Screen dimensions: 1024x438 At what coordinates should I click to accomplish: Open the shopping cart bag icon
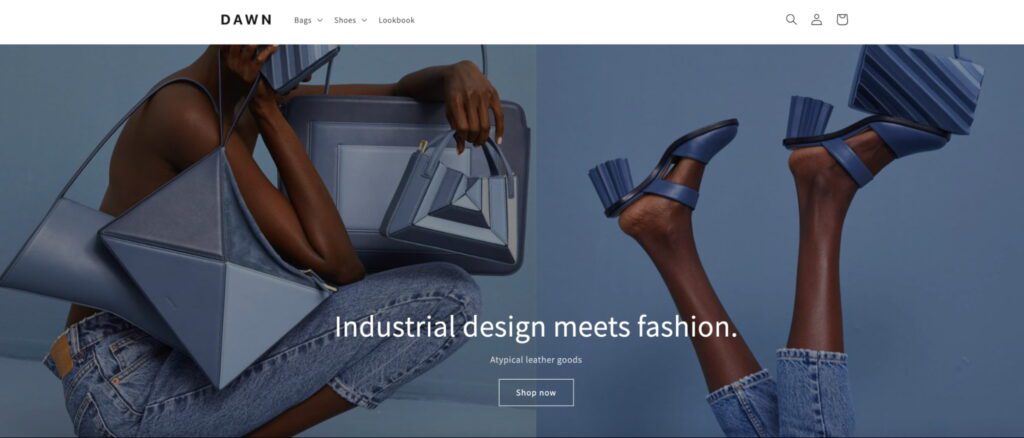[842, 20]
